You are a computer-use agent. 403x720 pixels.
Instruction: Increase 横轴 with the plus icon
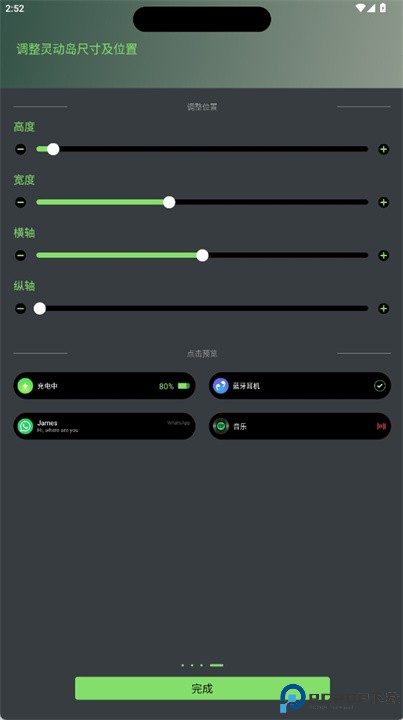pyautogui.click(x=383, y=255)
